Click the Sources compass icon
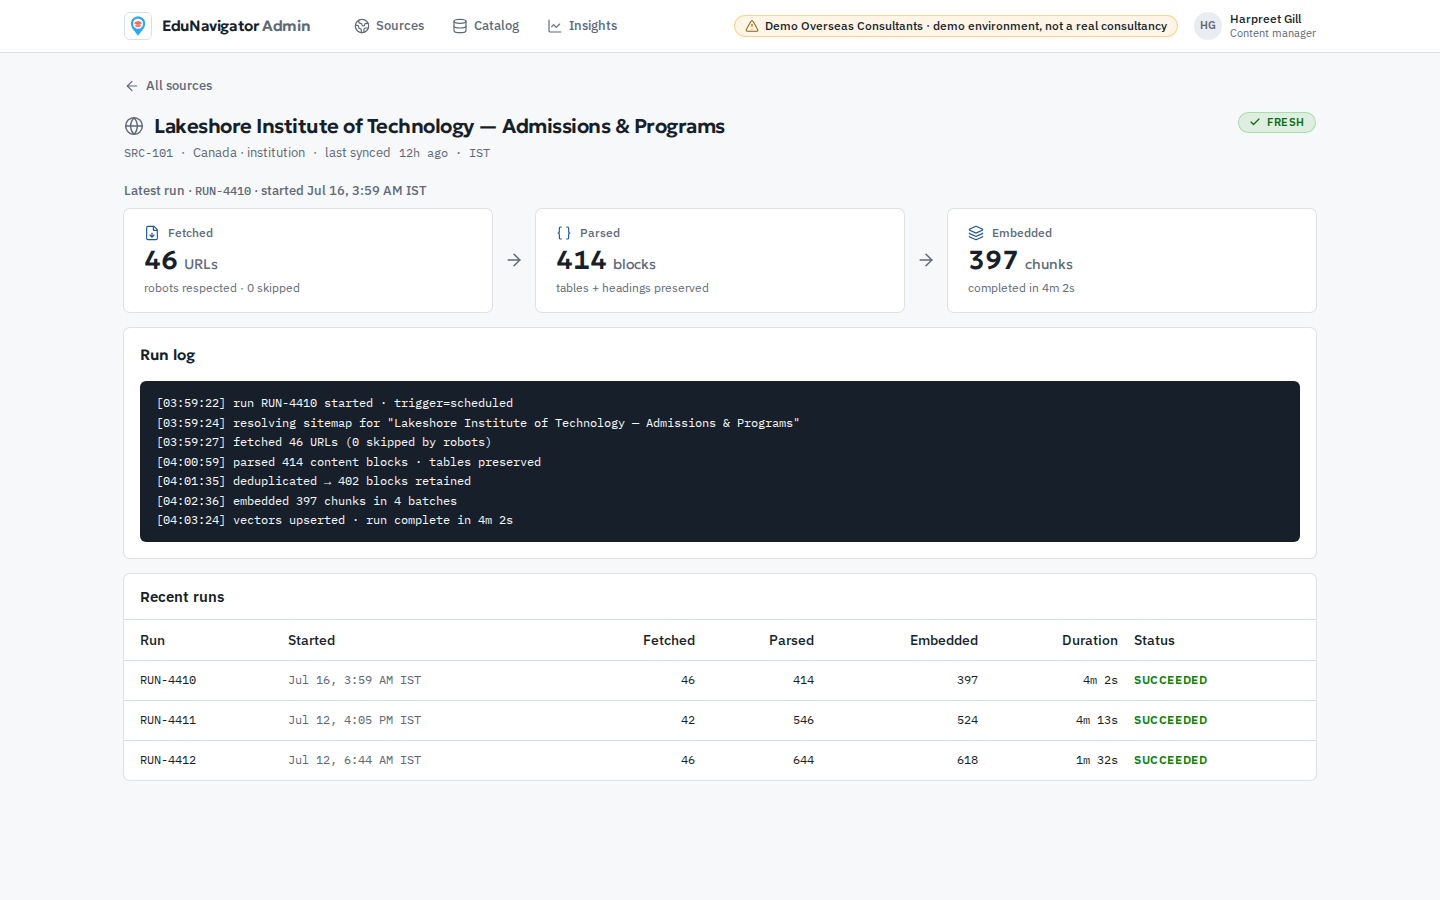This screenshot has width=1440, height=900. (362, 26)
